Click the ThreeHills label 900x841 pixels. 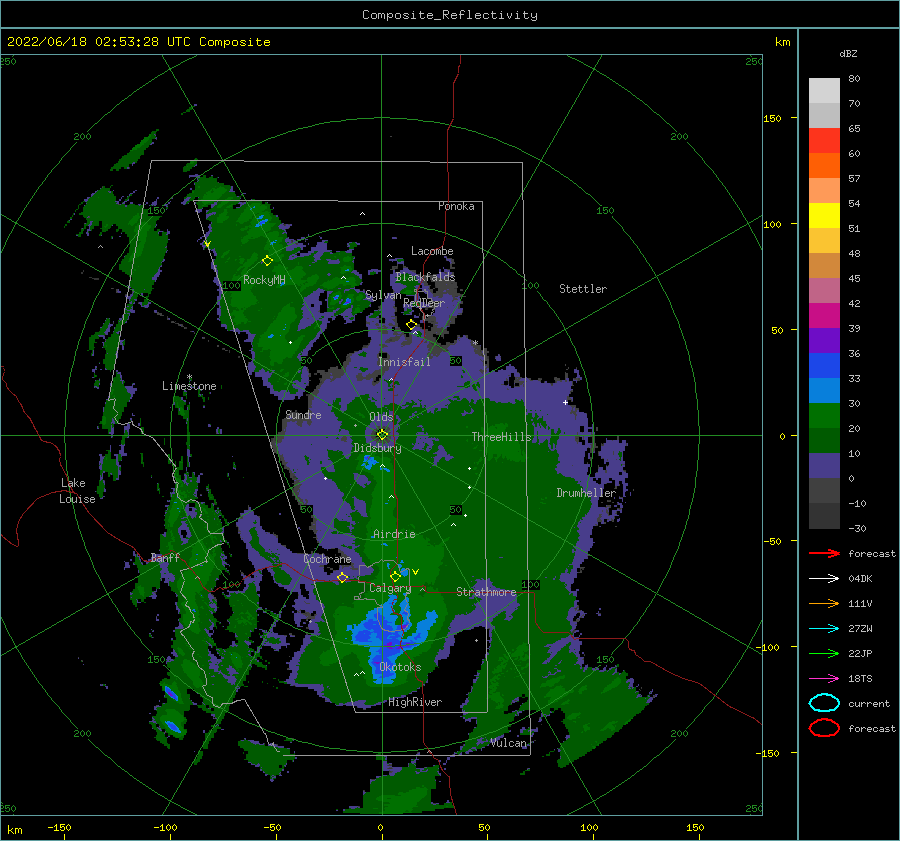502,437
